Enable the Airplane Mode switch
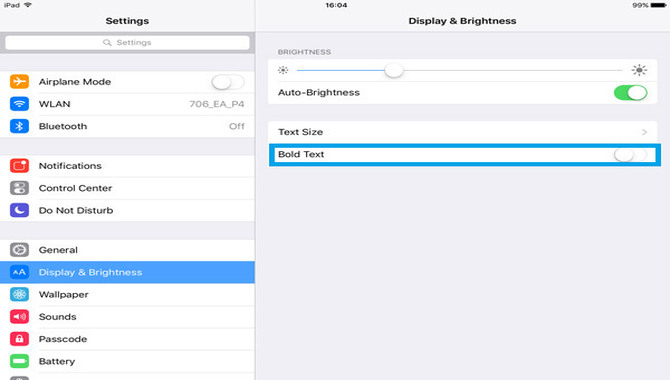The height and width of the screenshot is (380, 670). tap(228, 82)
